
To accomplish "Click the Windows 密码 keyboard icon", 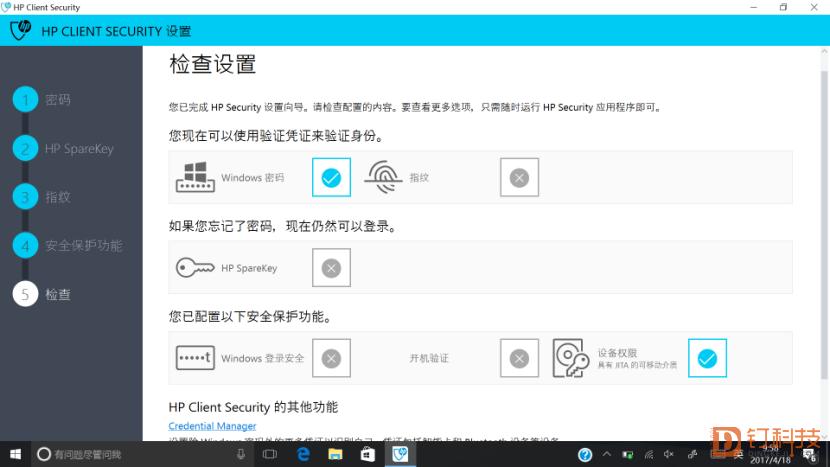I will coord(195,177).
